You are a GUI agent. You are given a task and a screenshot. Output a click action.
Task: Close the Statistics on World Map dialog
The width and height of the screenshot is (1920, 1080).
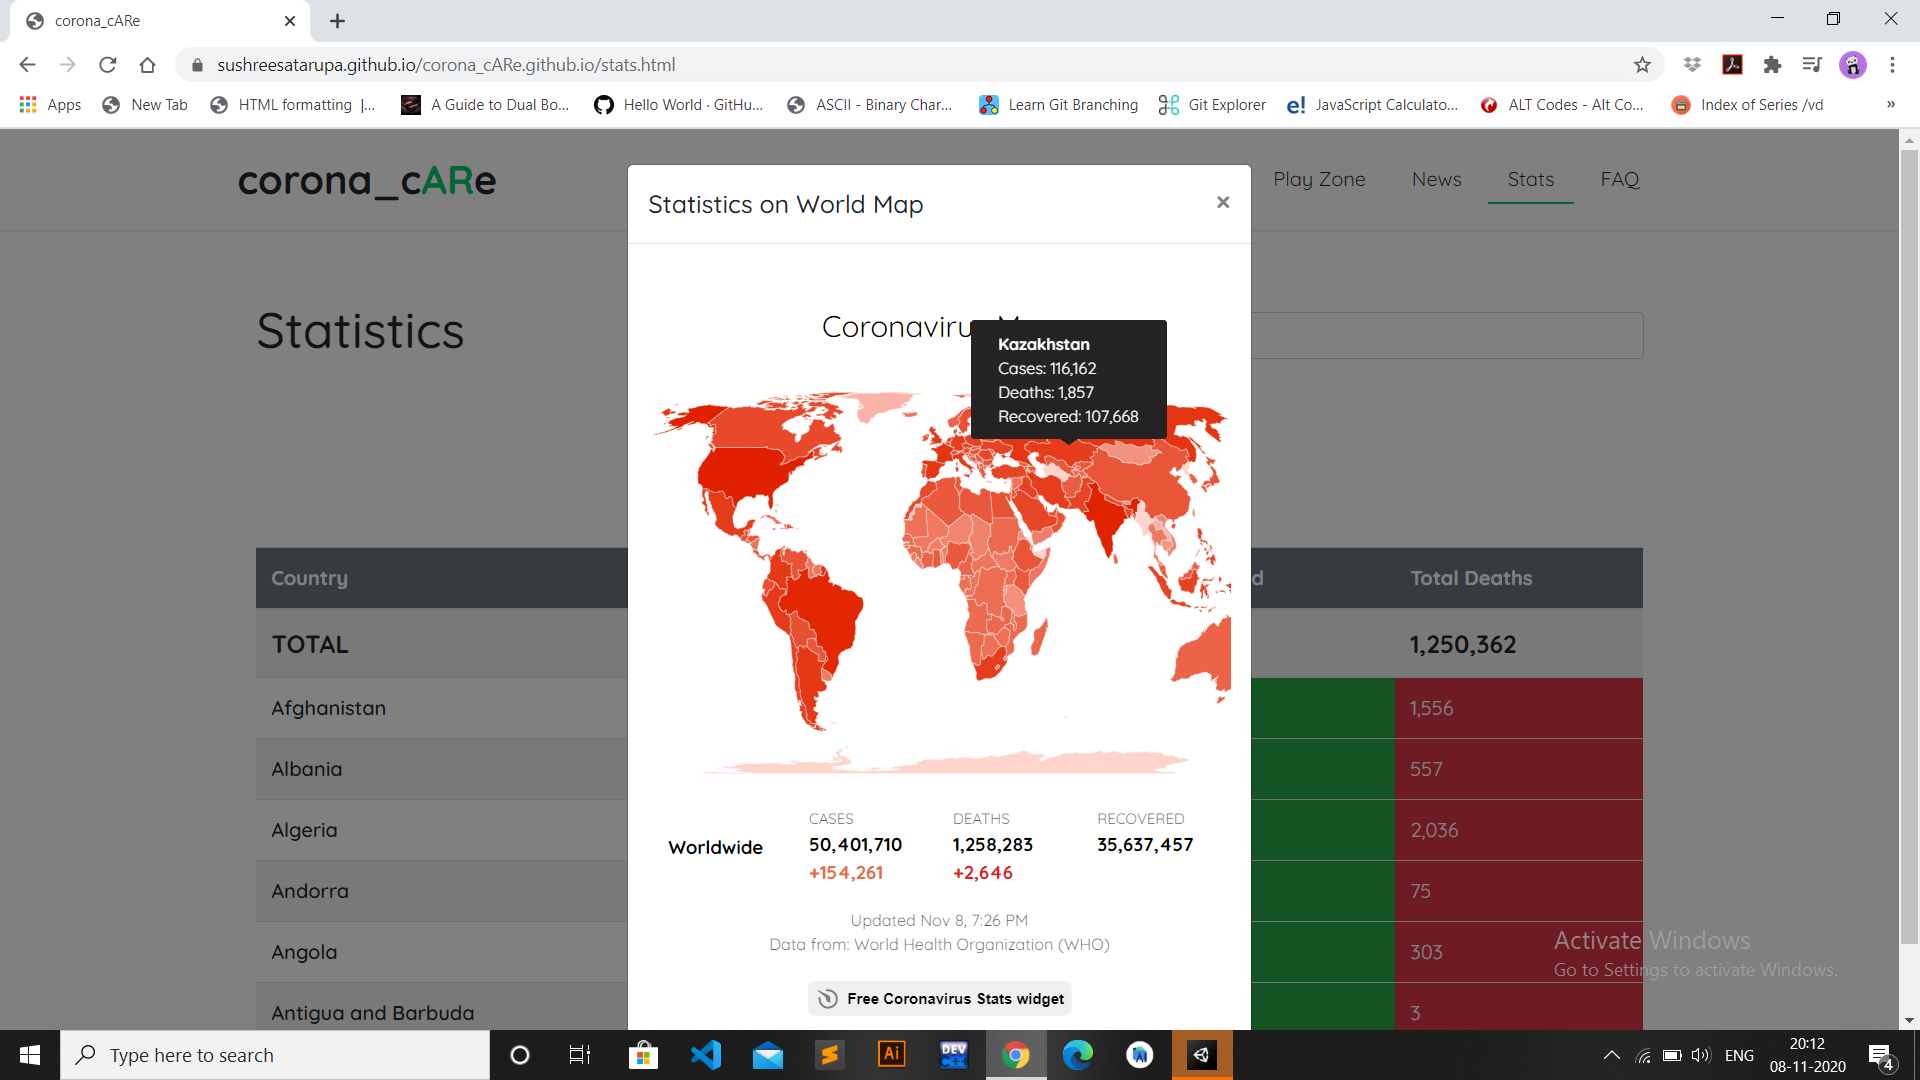point(1222,203)
